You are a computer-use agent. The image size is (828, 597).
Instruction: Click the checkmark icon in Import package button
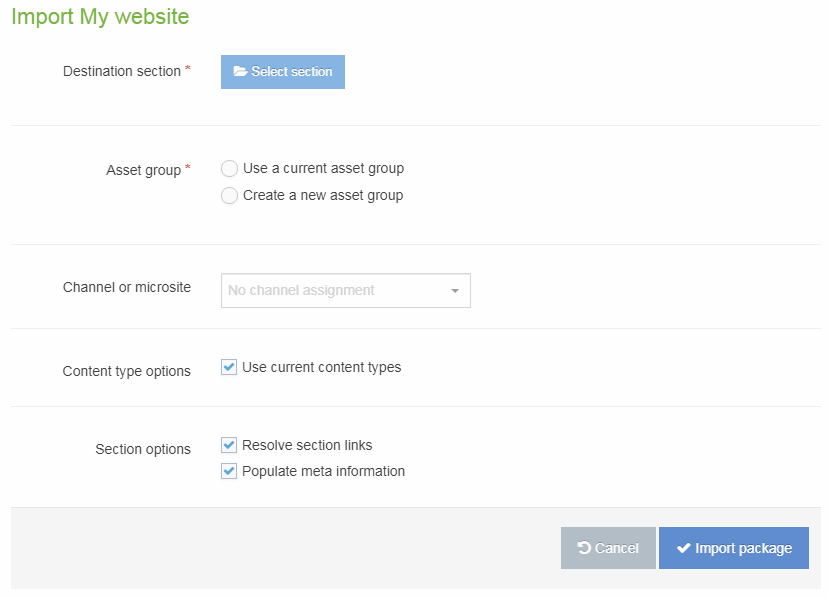[x=684, y=547]
